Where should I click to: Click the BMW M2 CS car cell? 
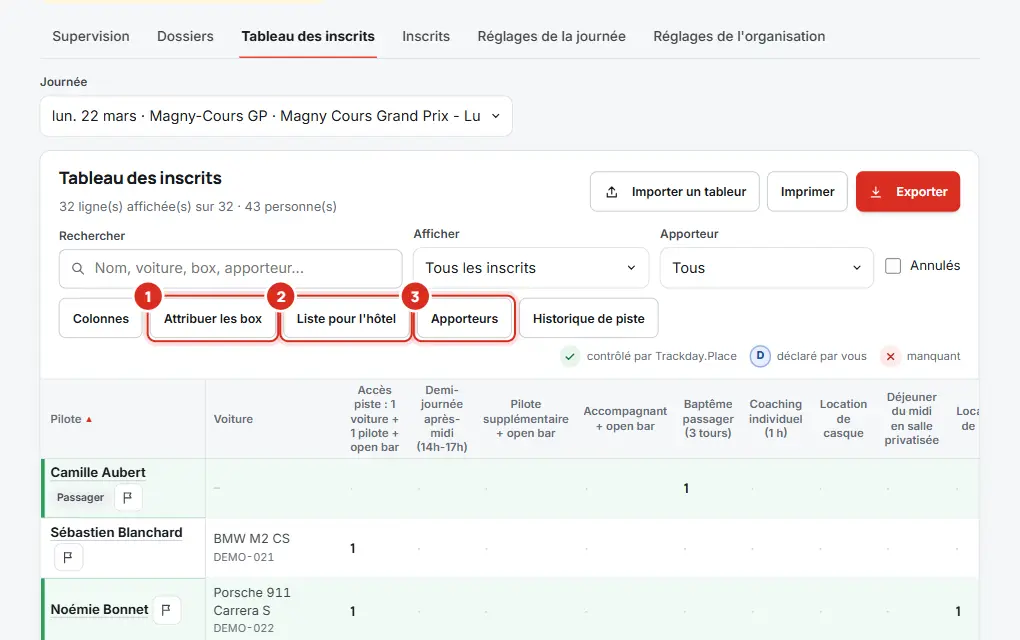252,539
